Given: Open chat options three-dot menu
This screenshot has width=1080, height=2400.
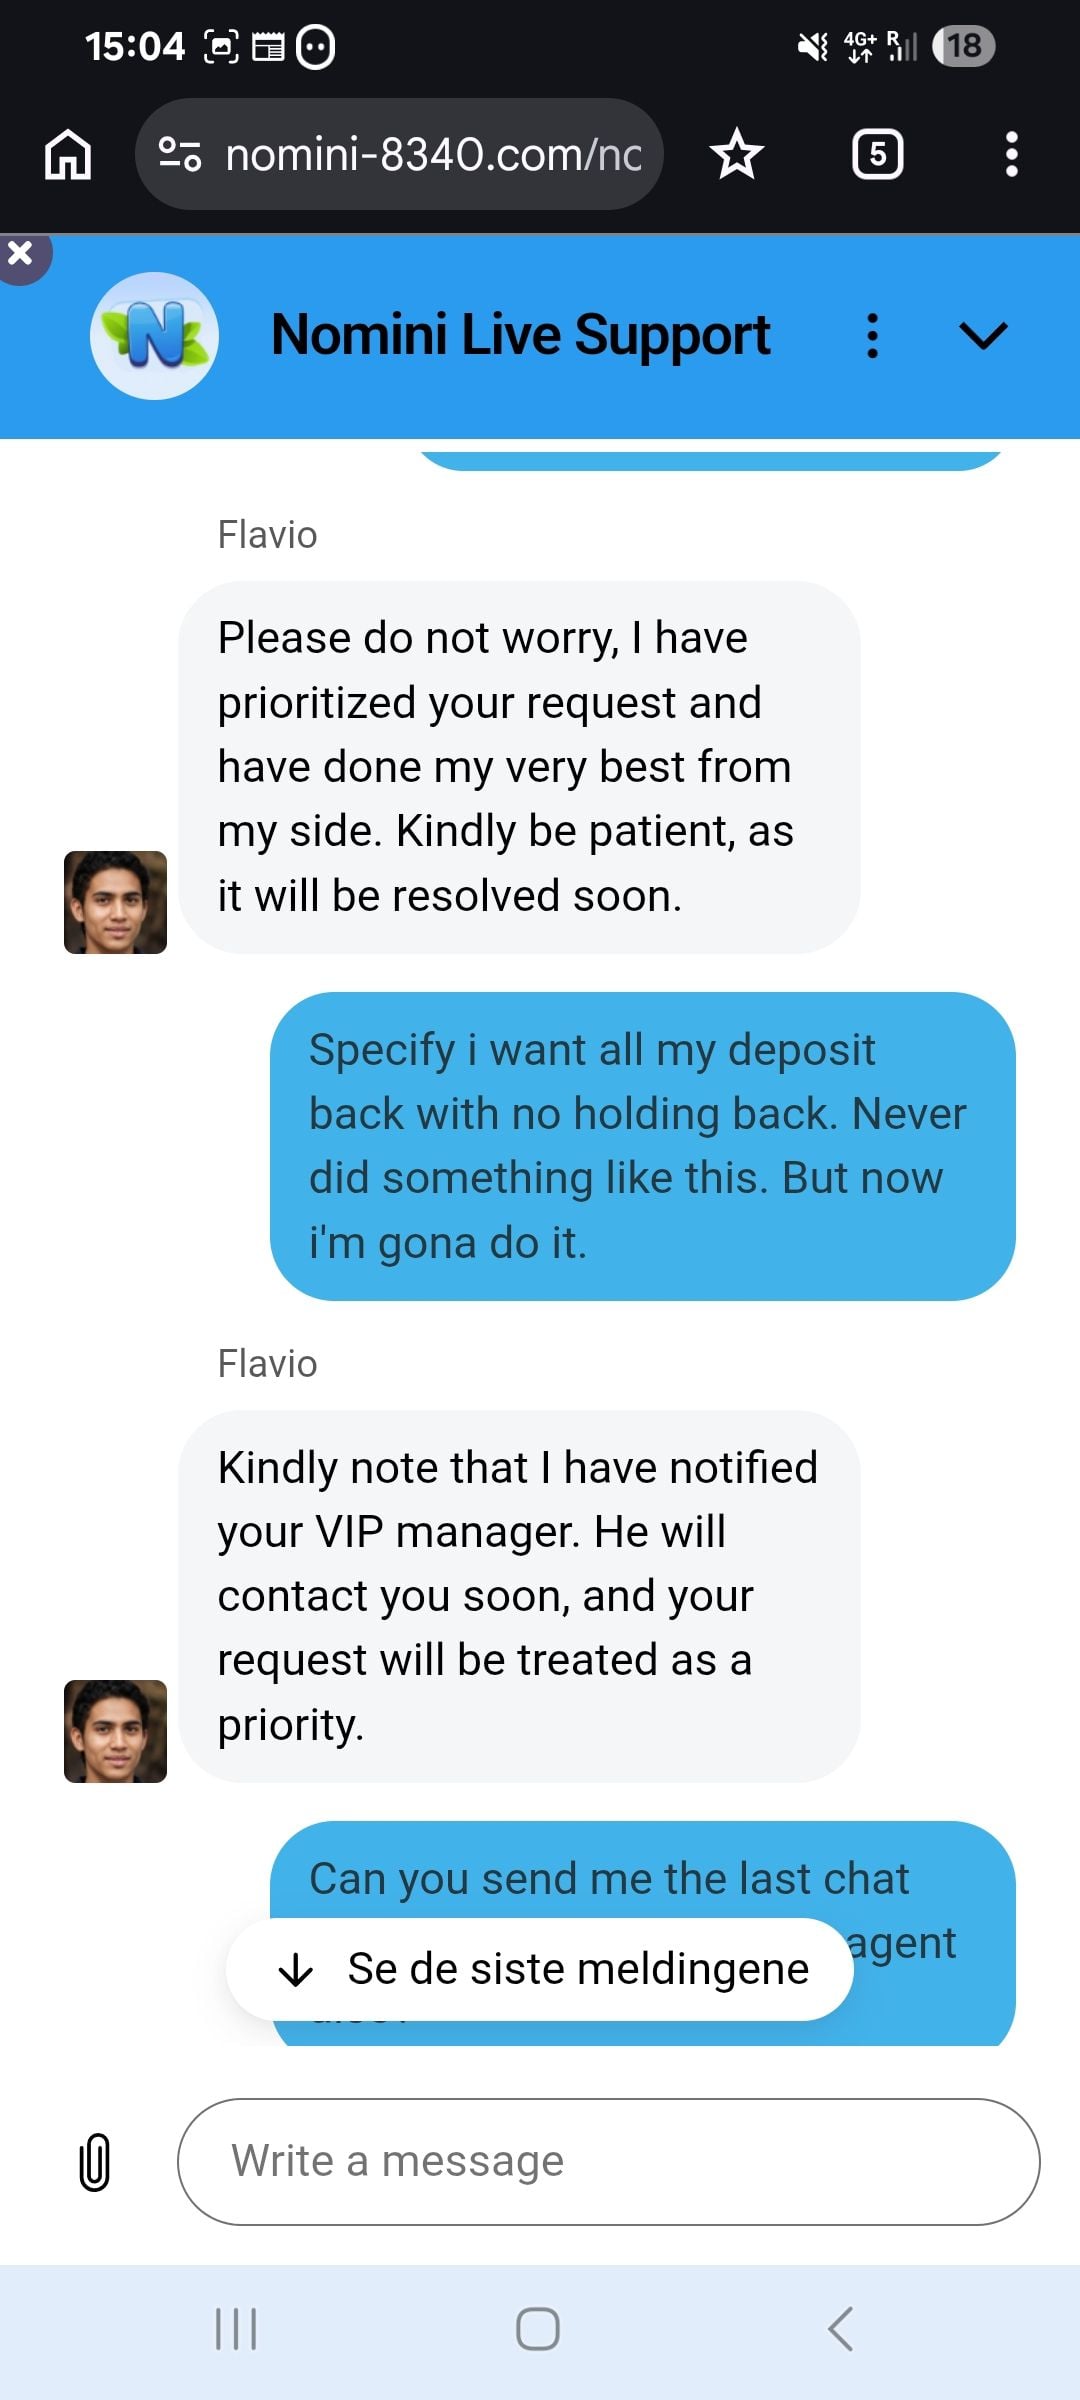Looking at the screenshot, I should pyautogui.click(x=873, y=336).
